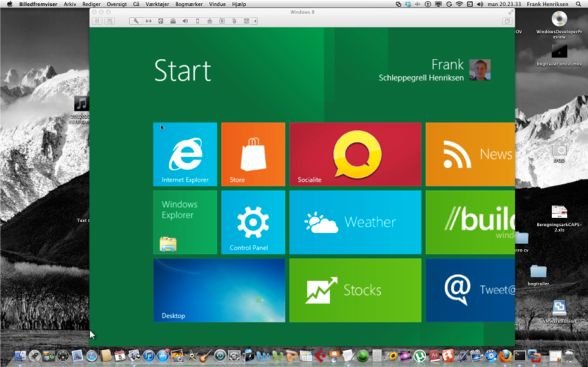Open the Store tile
The width and height of the screenshot is (588, 367).
click(x=253, y=154)
